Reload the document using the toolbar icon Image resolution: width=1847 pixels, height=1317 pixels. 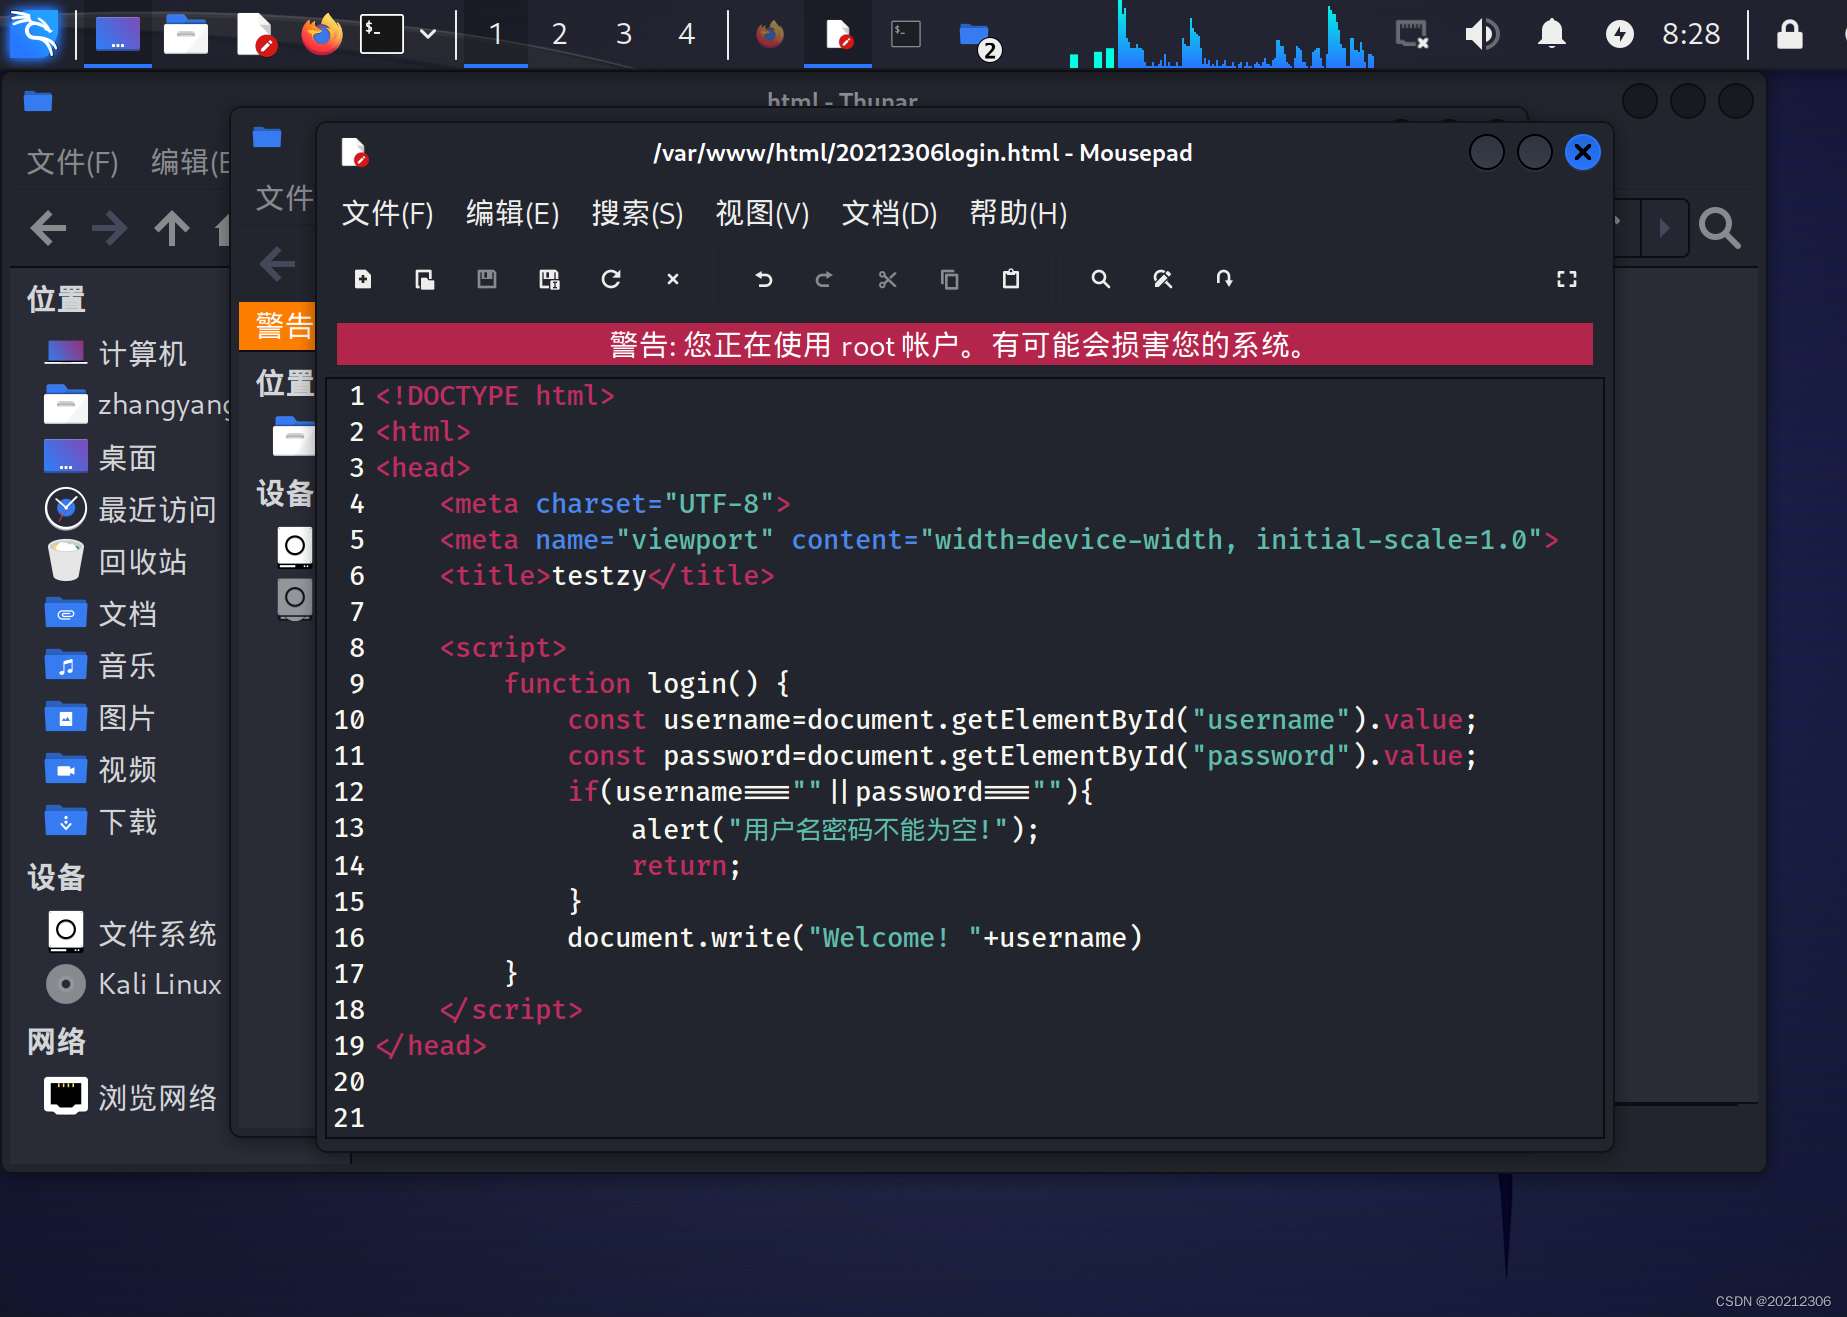(x=611, y=279)
